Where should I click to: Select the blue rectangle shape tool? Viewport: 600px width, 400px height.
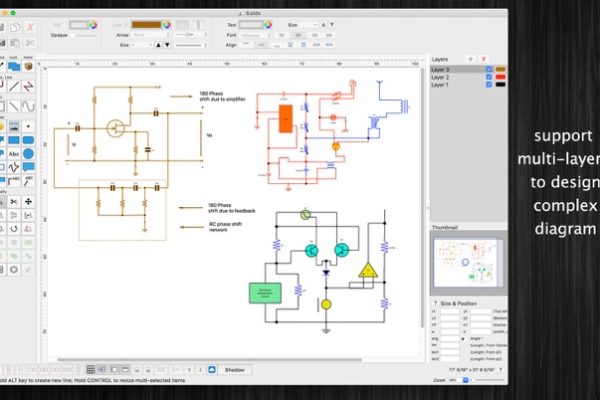(14, 140)
